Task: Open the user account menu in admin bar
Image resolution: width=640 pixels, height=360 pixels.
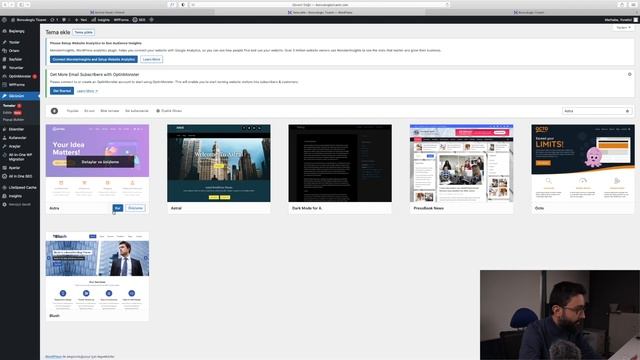Action: [620, 20]
